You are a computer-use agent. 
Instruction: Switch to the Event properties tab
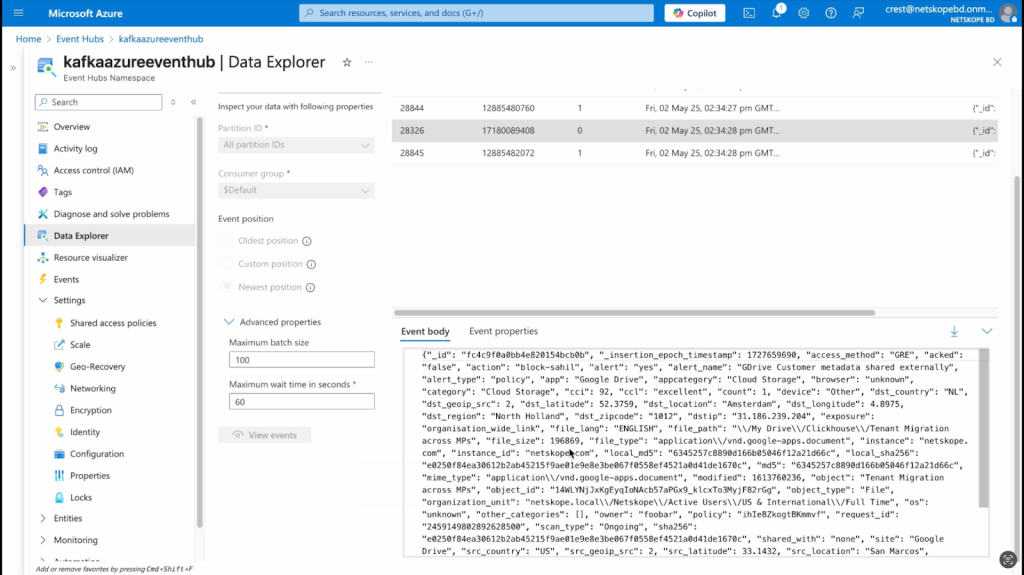click(x=504, y=331)
